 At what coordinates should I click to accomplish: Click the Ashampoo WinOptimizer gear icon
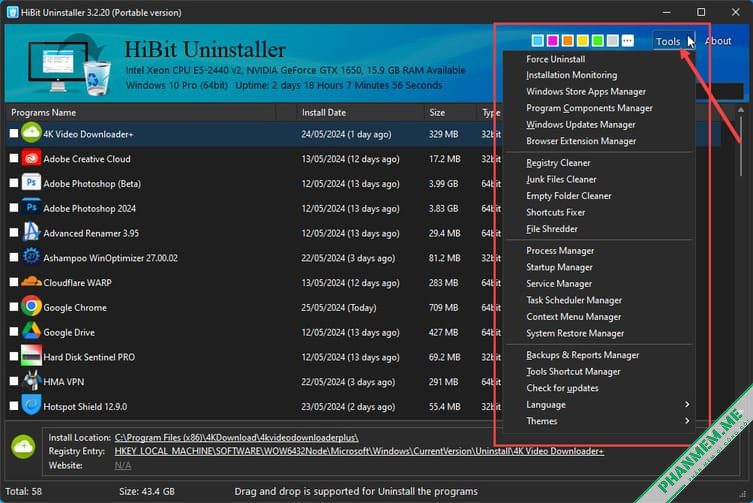point(31,257)
